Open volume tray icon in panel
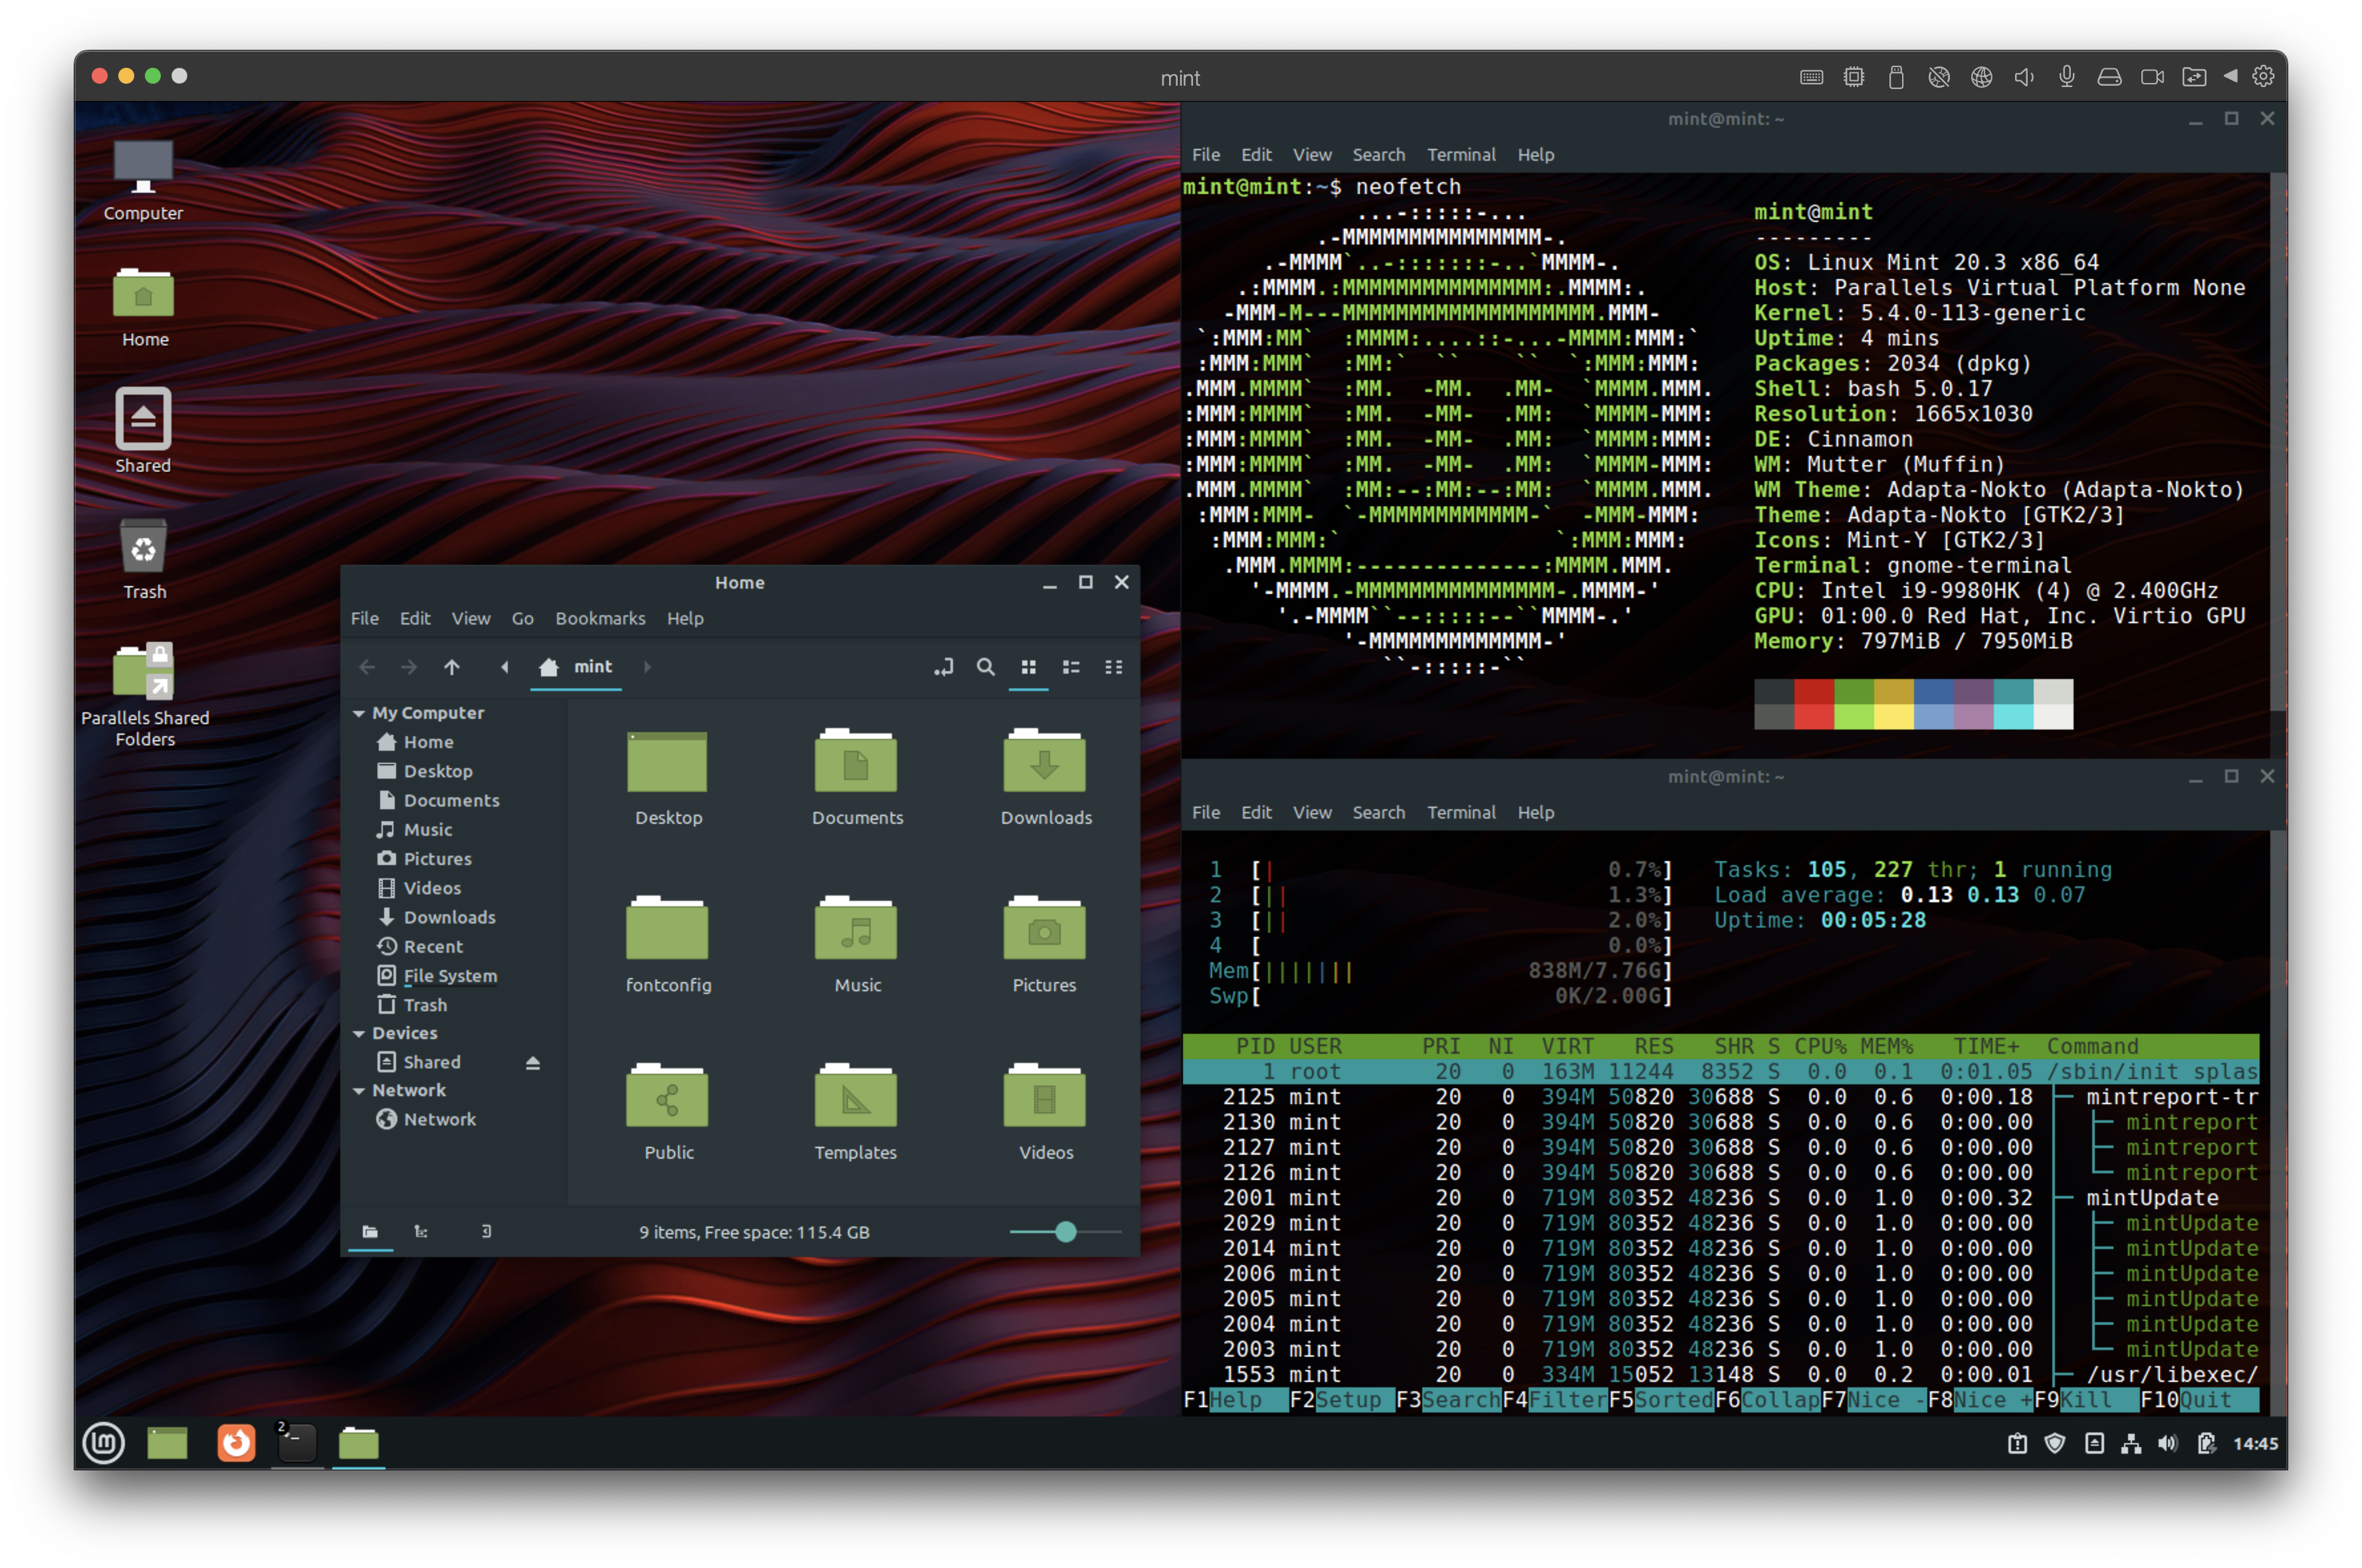Viewport: 2362px width, 1568px height. [x=2167, y=1443]
